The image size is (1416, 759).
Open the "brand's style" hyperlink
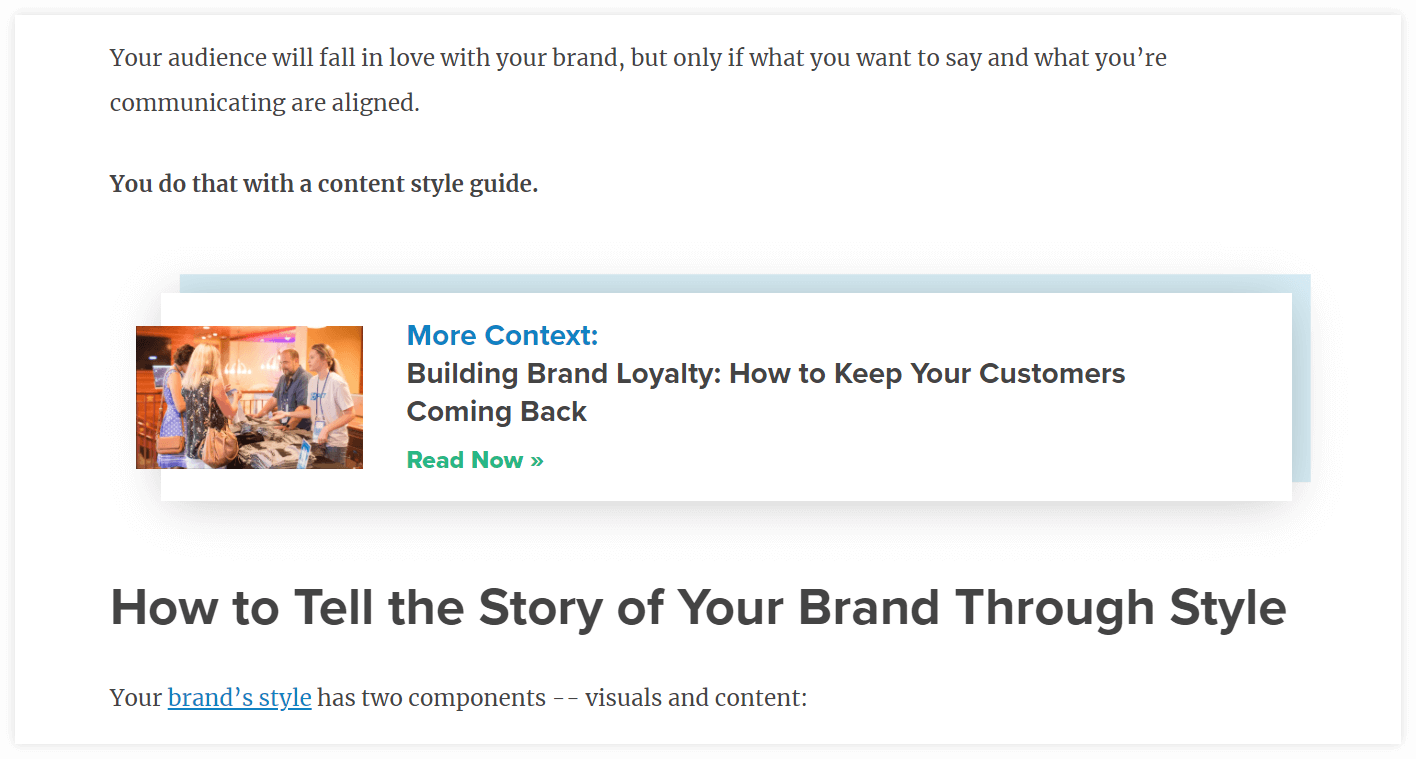239,697
